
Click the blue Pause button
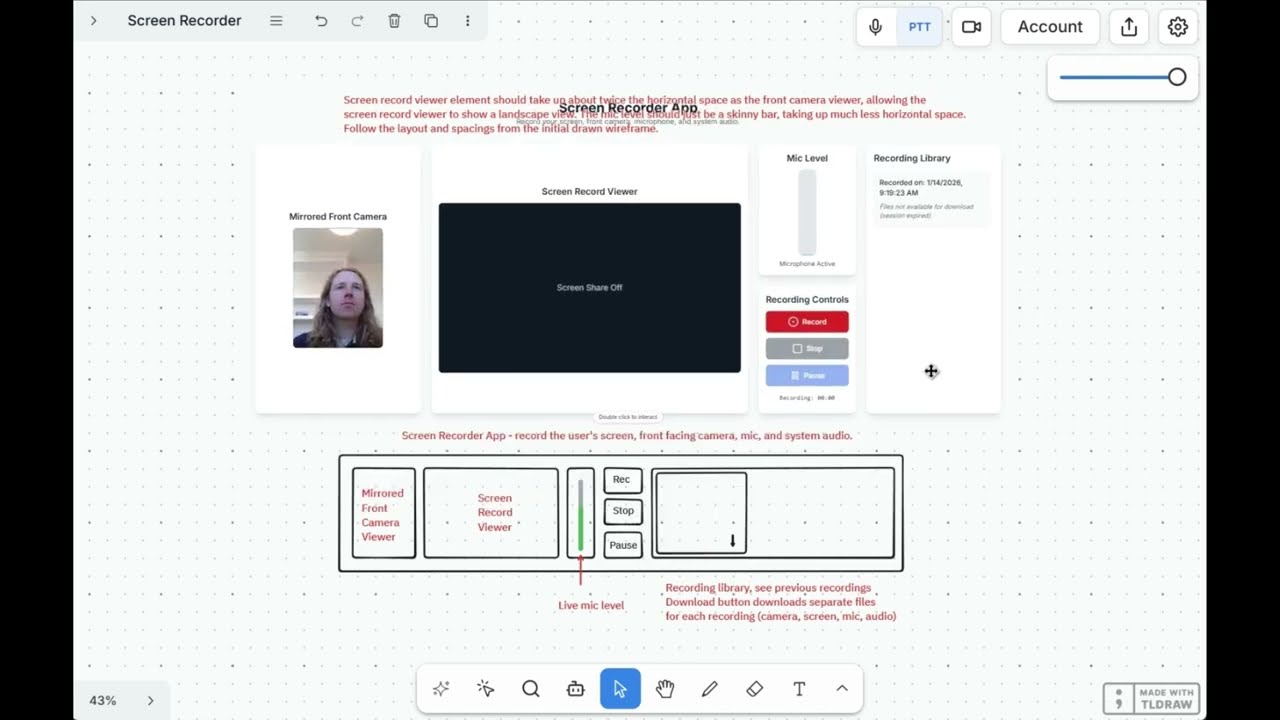[807, 376]
